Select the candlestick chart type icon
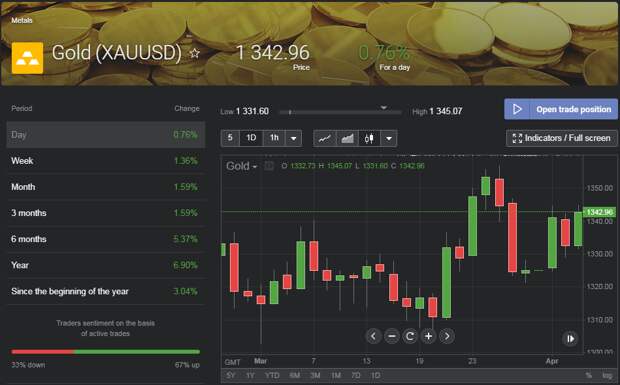The width and height of the screenshot is (620, 385). tap(369, 138)
